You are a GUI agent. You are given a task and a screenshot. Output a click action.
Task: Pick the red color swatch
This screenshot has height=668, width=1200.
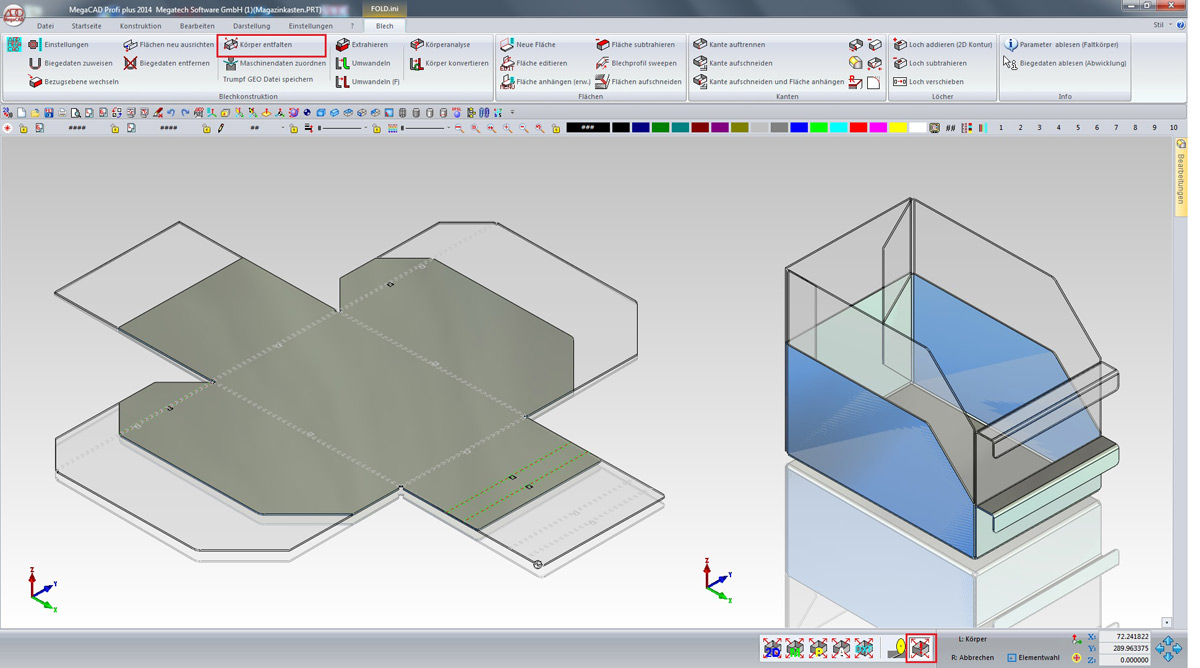point(857,128)
